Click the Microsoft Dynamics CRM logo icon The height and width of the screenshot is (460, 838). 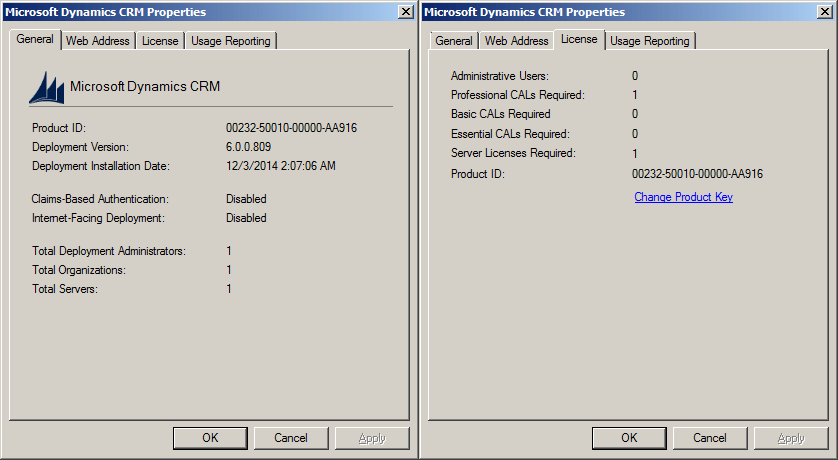point(46,88)
